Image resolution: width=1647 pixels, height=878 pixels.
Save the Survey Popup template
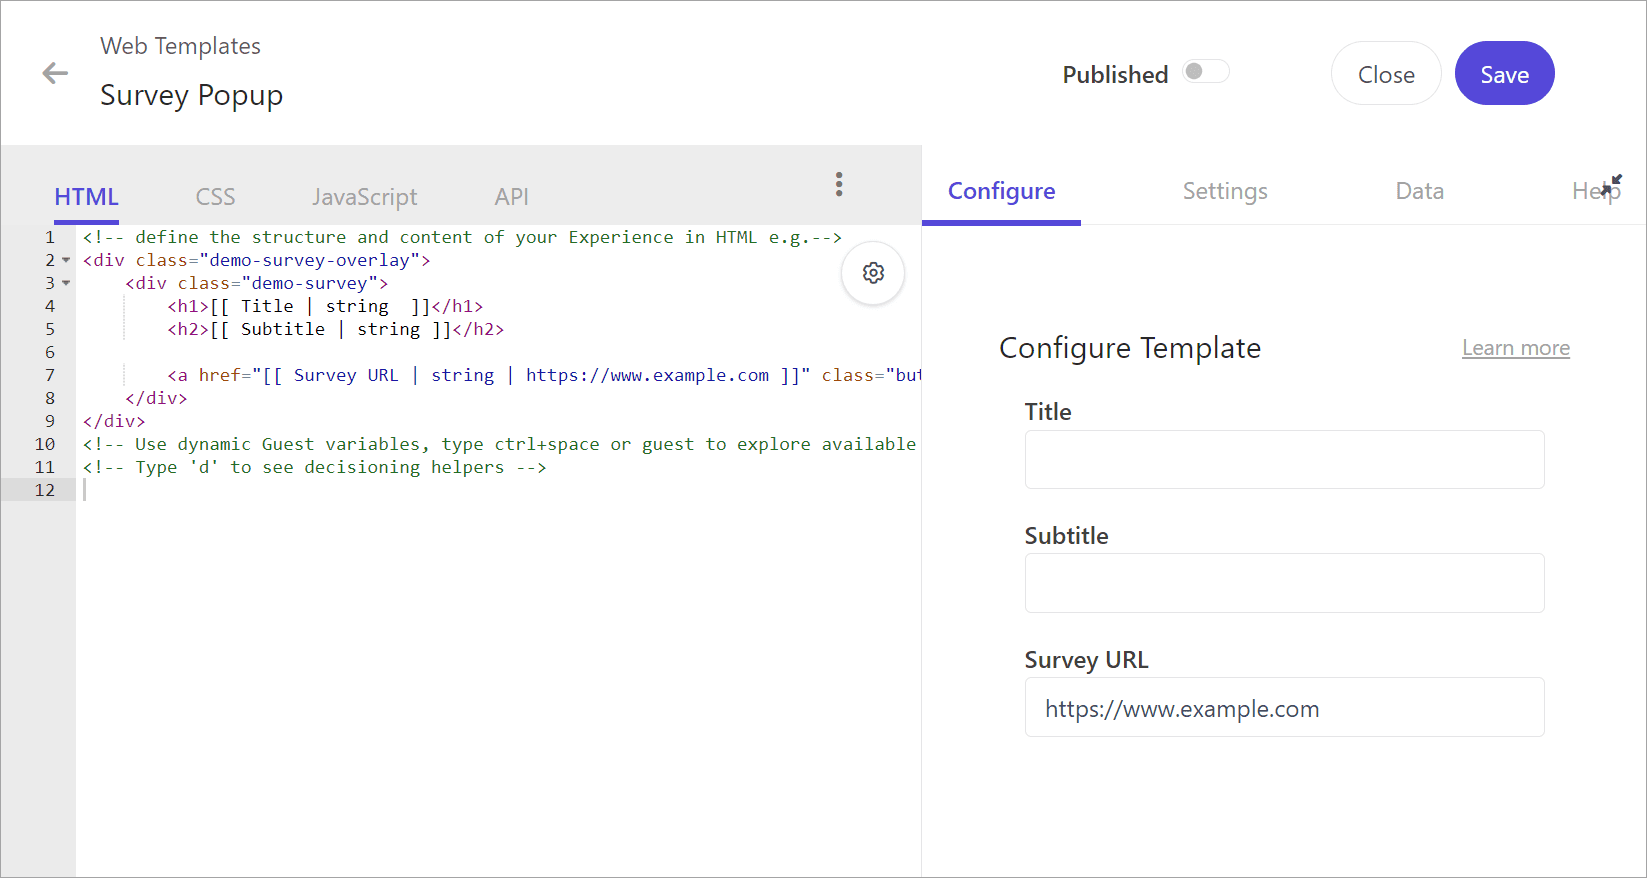click(x=1504, y=73)
